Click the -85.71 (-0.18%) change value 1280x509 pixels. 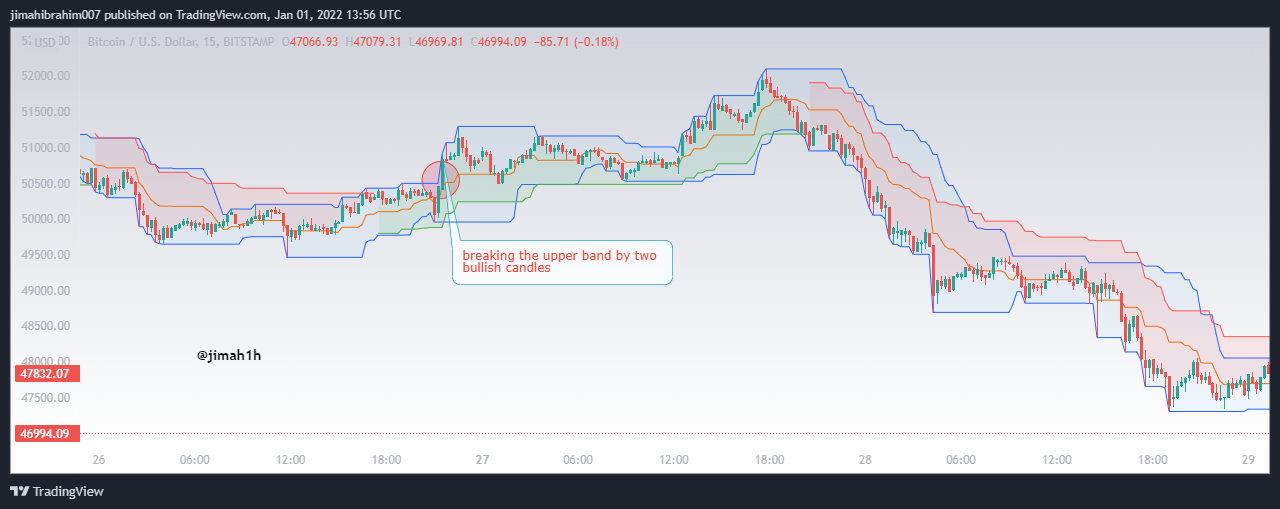576,42
